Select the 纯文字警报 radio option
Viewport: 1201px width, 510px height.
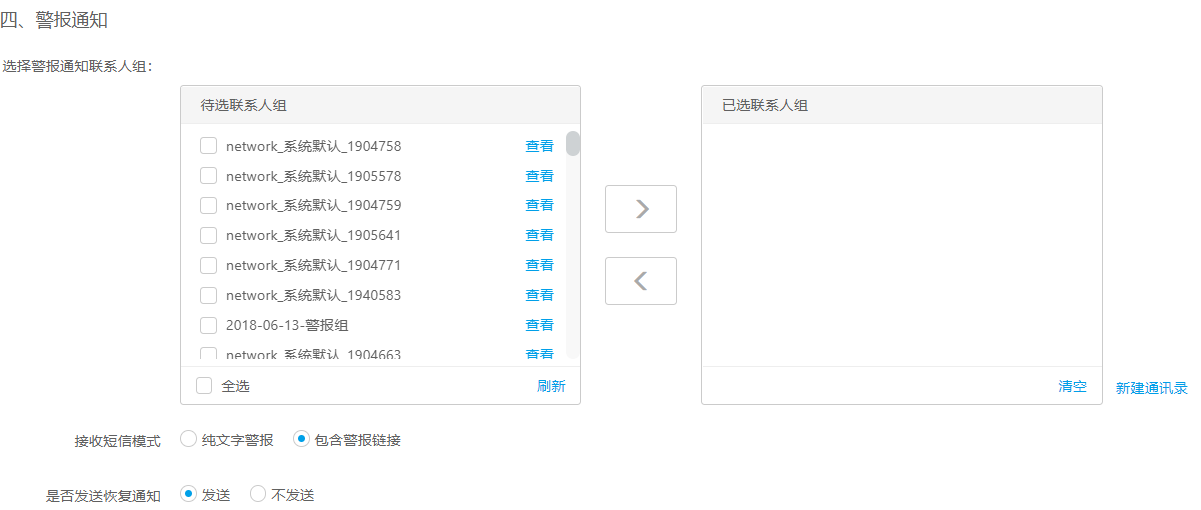click(189, 439)
